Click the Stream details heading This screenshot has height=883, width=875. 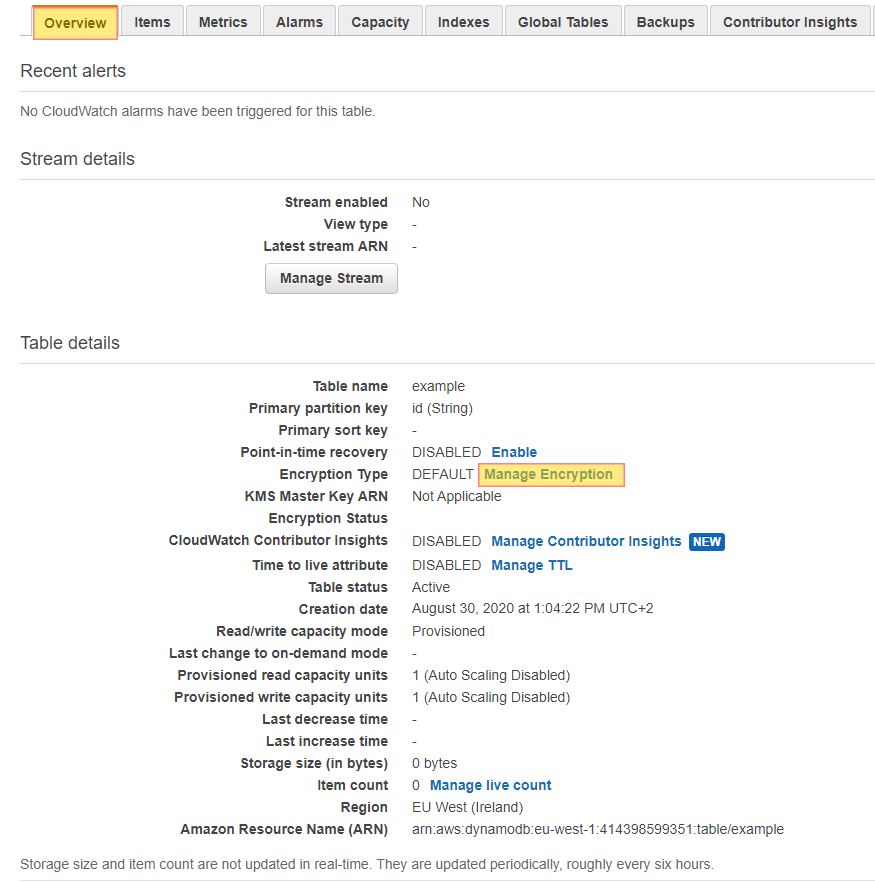pos(77,158)
